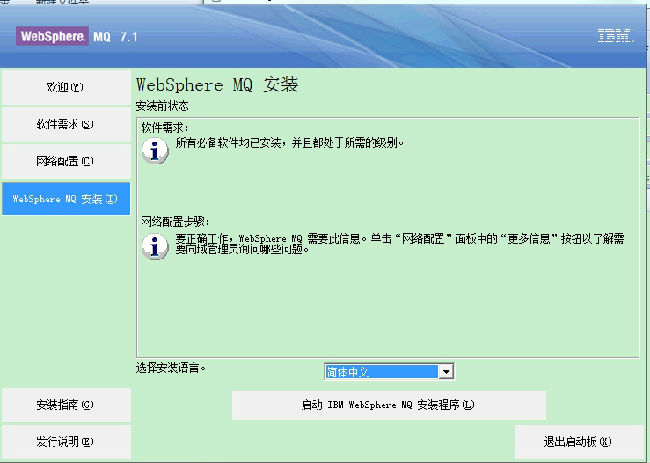The height and width of the screenshot is (463, 650).
Task: Click the 软件需求: heading text
Action: pos(165,127)
